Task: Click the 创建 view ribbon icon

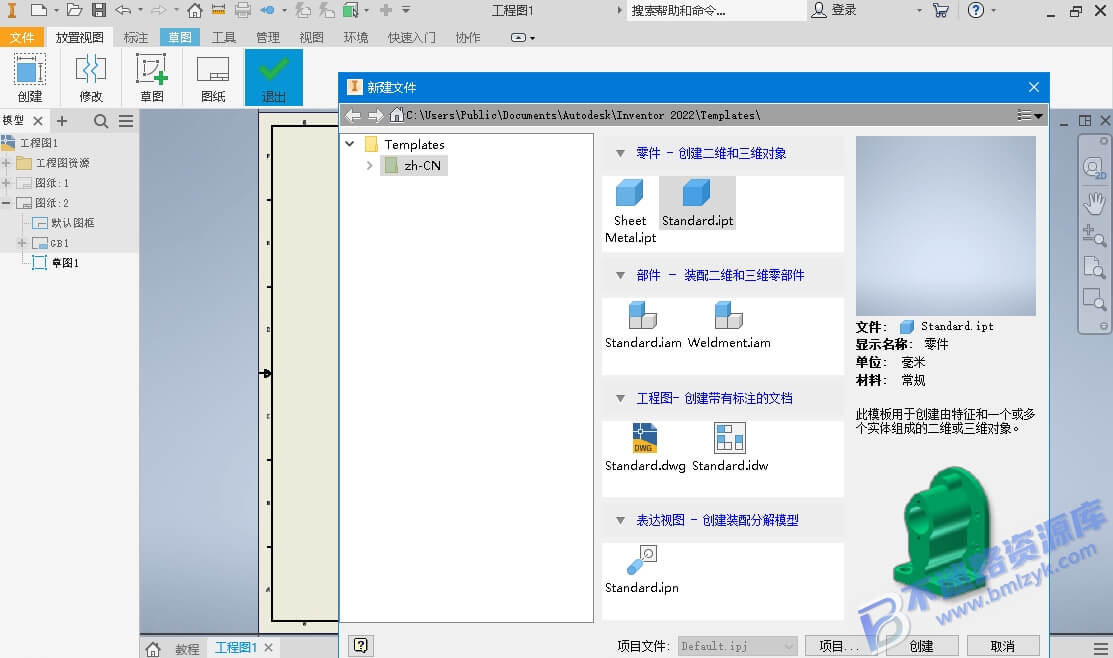Action: 30,77
